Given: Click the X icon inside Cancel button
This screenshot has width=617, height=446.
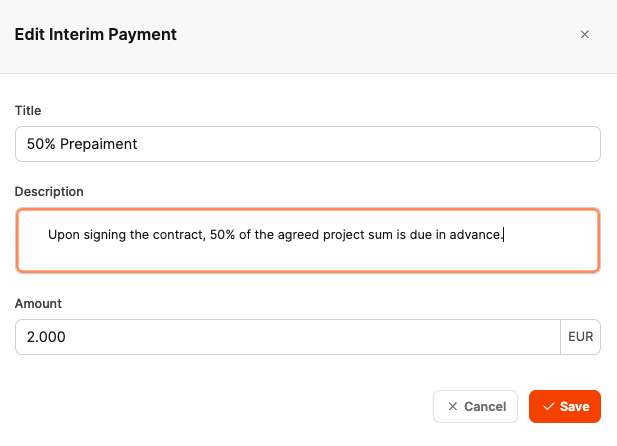Looking at the screenshot, I should [x=453, y=407].
